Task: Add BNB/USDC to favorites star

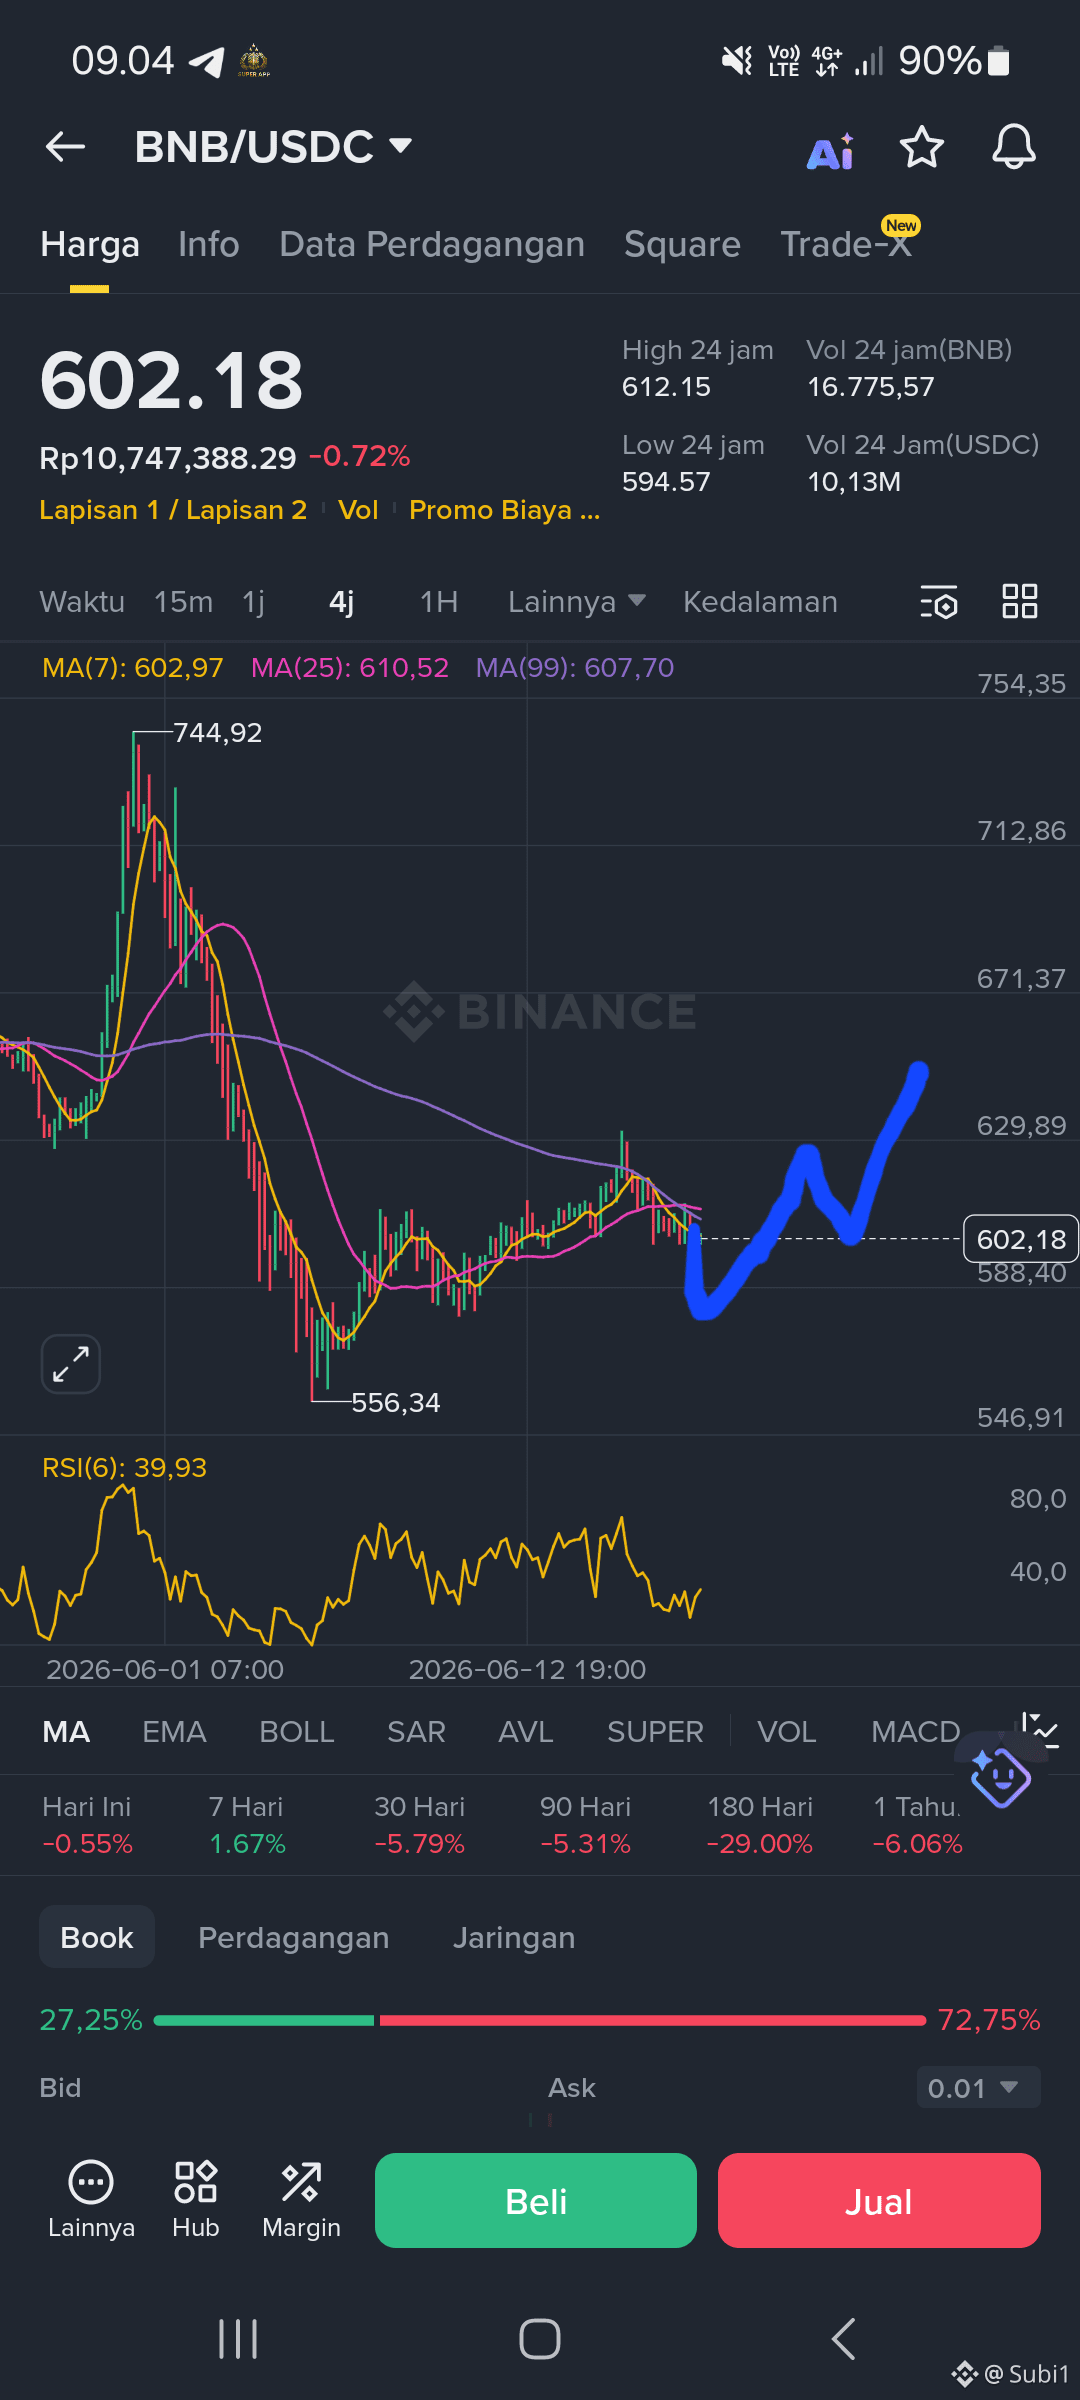Action: pos(921,148)
